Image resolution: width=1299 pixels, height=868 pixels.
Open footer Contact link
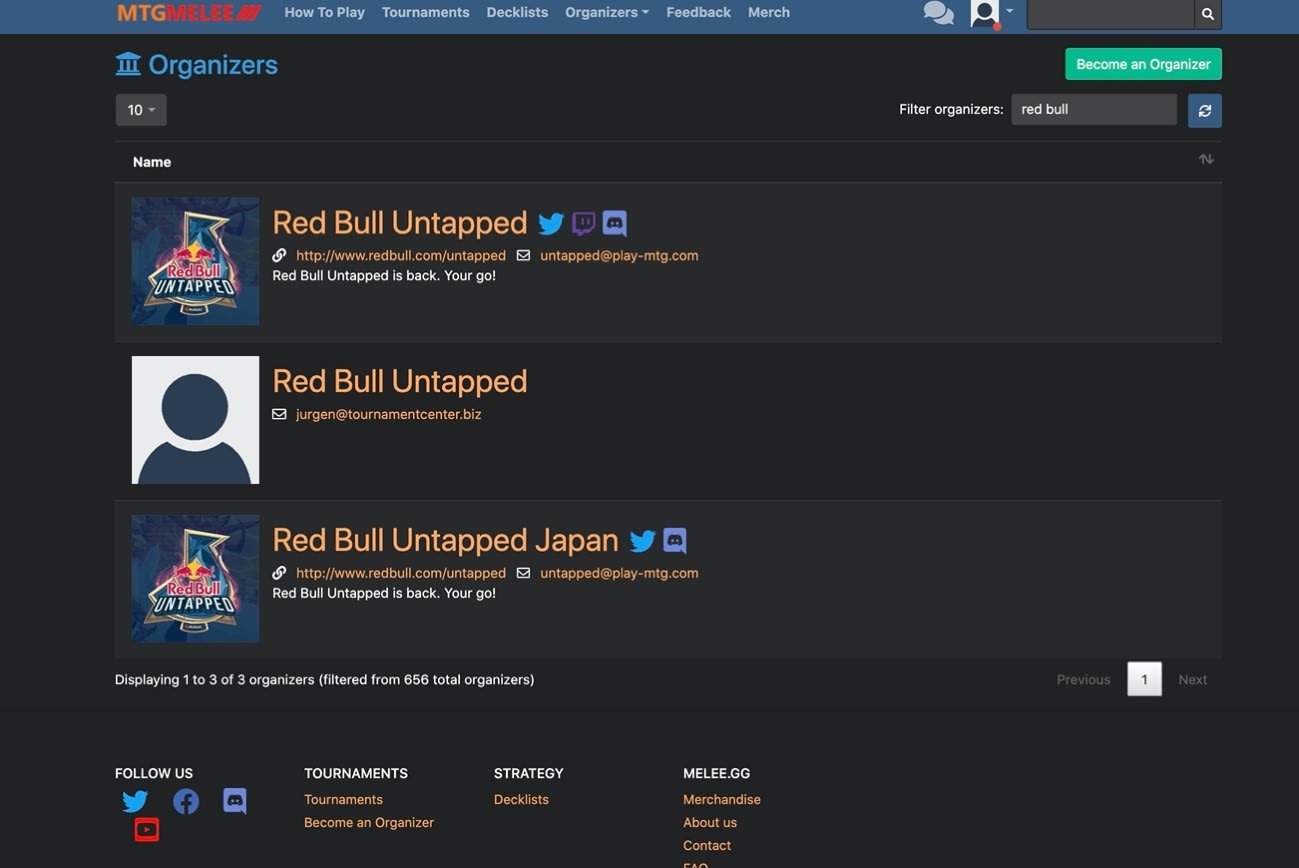(707, 846)
